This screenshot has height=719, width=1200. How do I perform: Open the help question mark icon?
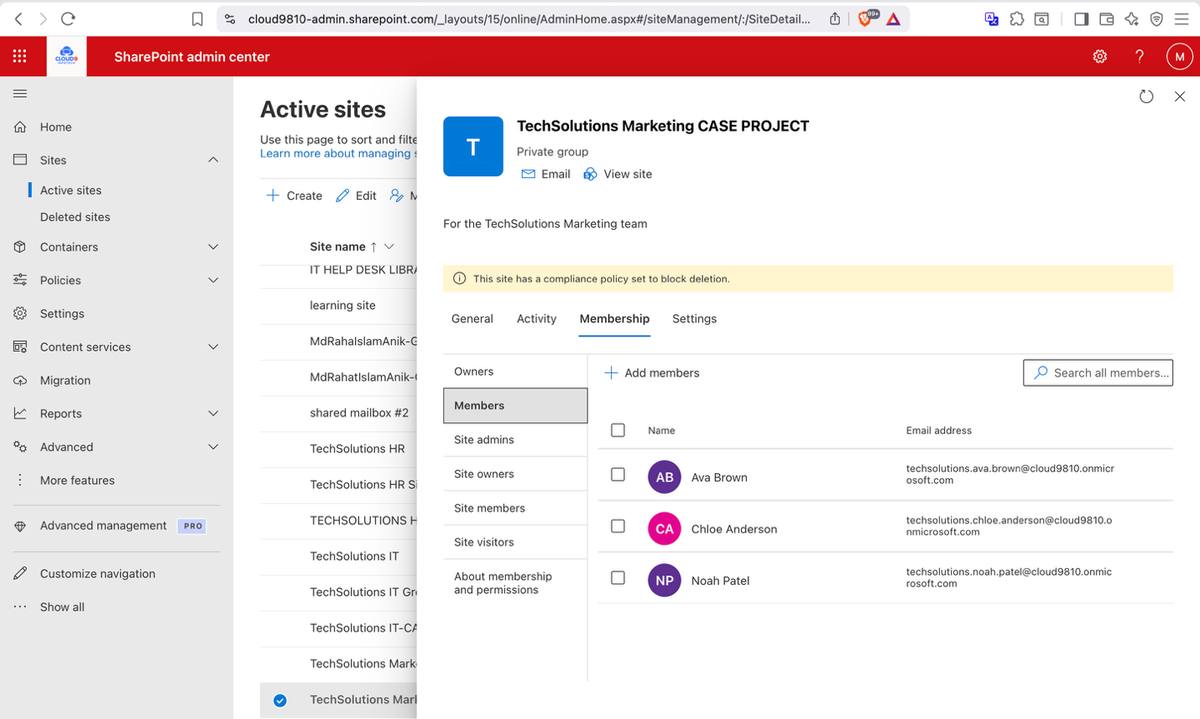tap(1139, 56)
